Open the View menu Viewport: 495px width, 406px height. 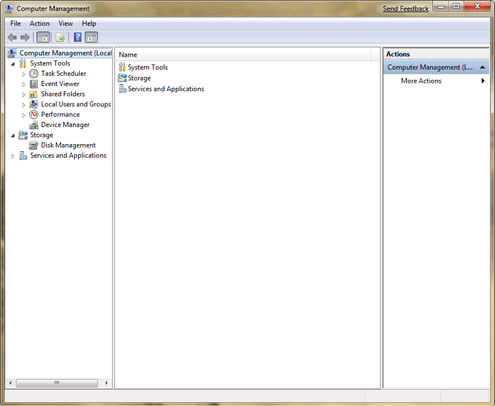[66, 23]
